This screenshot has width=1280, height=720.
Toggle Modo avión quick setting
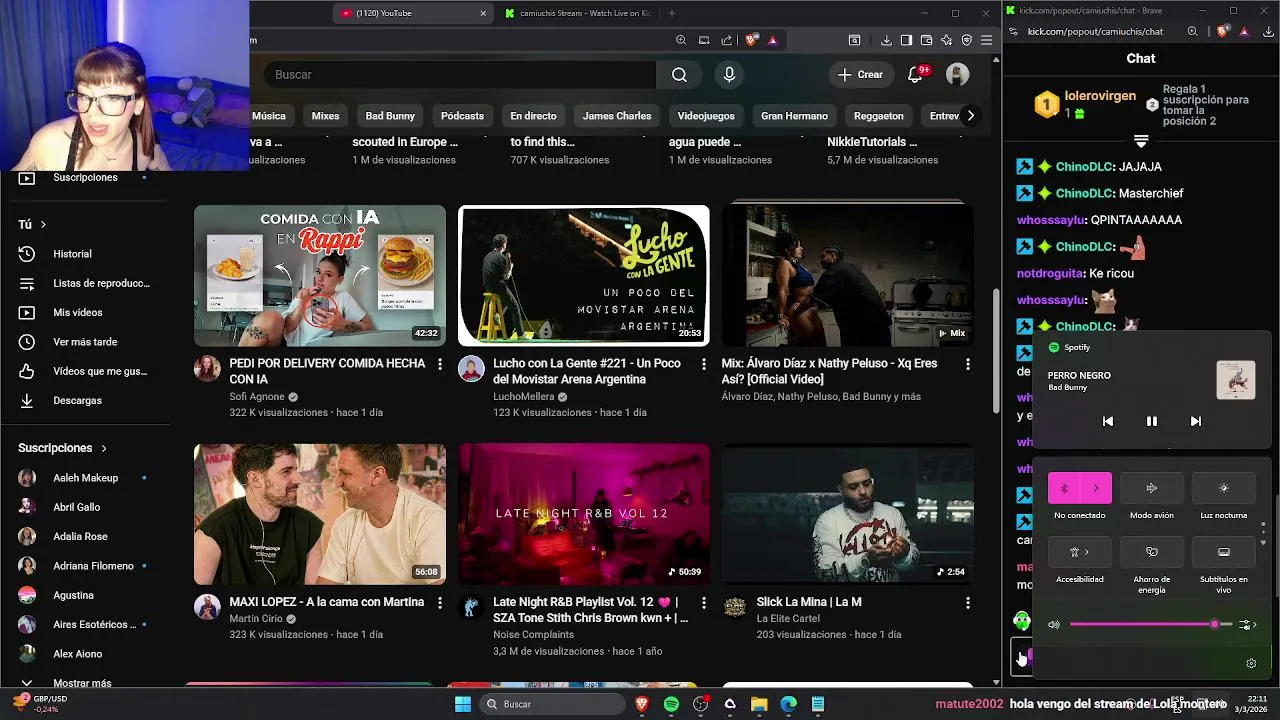pos(1152,488)
